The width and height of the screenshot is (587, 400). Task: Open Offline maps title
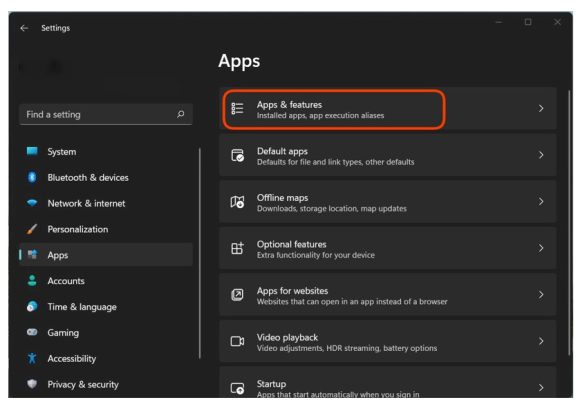[282, 198]
